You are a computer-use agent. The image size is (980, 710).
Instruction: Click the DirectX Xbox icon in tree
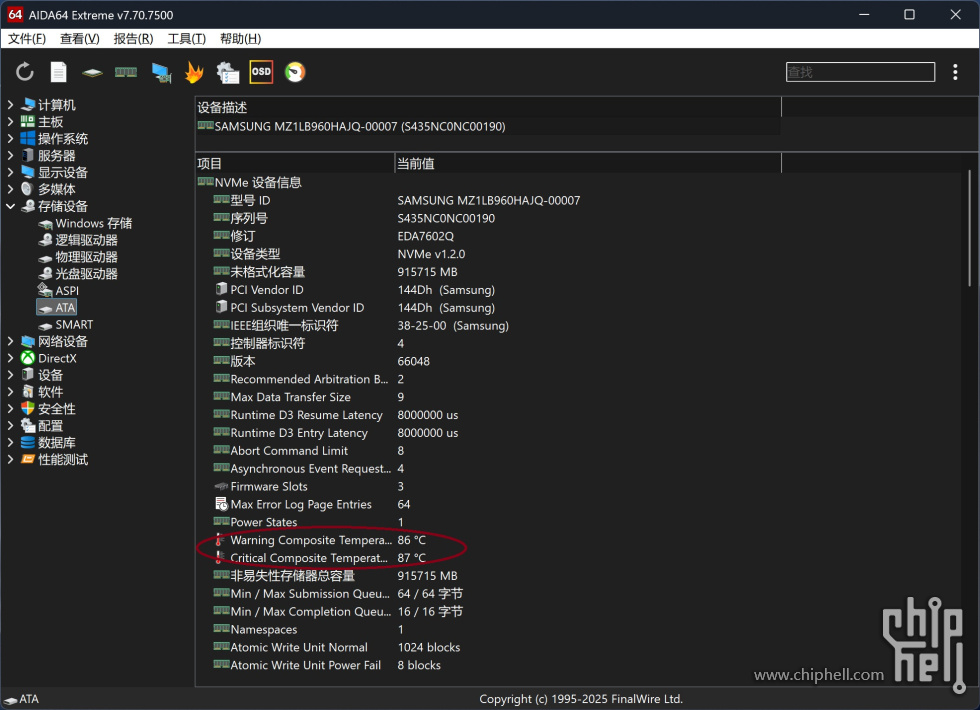(x=28, y=358)
